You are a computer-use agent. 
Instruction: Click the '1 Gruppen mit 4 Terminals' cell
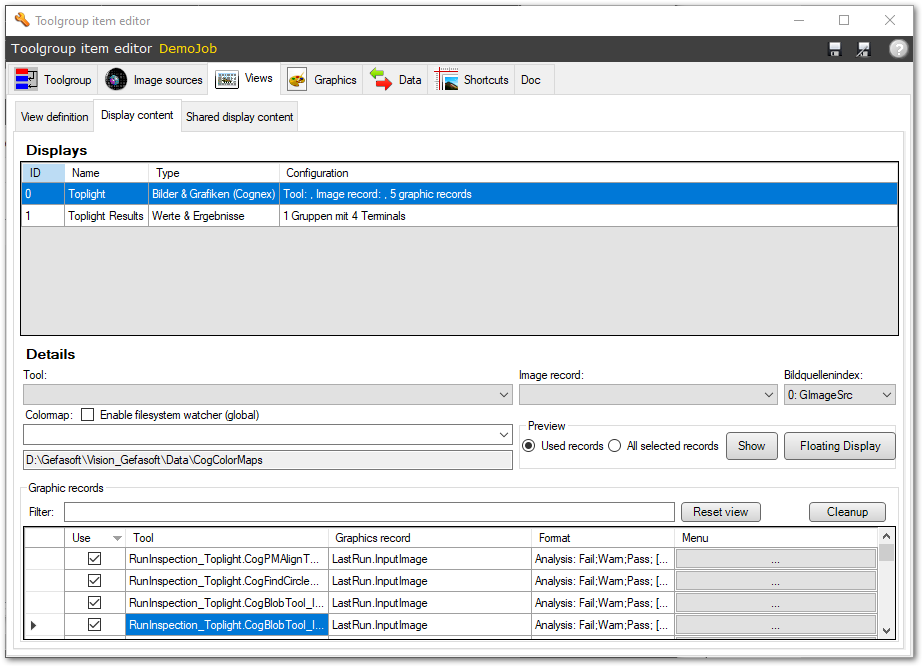pos(589,215)
